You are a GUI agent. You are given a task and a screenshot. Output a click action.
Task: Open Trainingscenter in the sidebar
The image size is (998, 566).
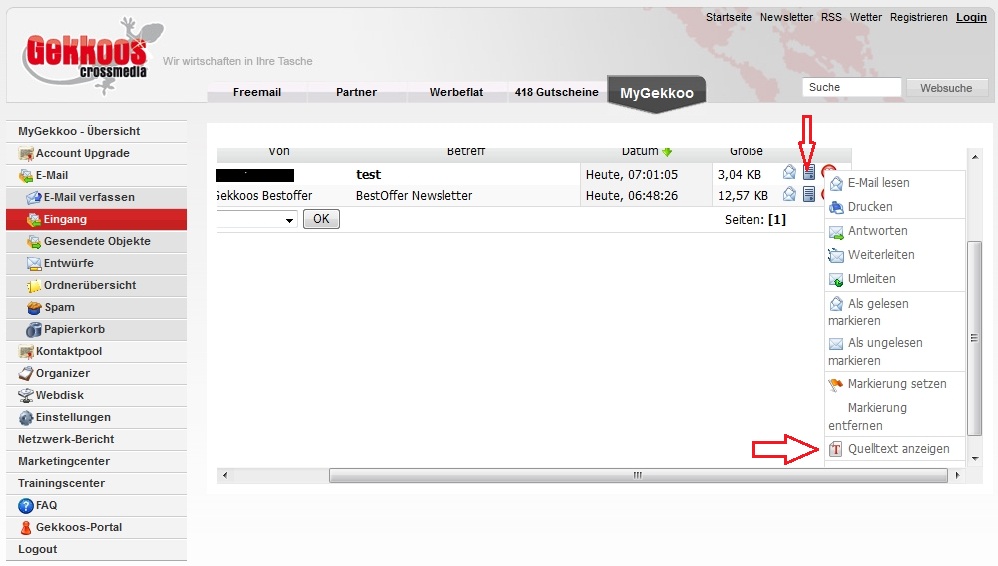pyautogui.click(x=97, y=483)
